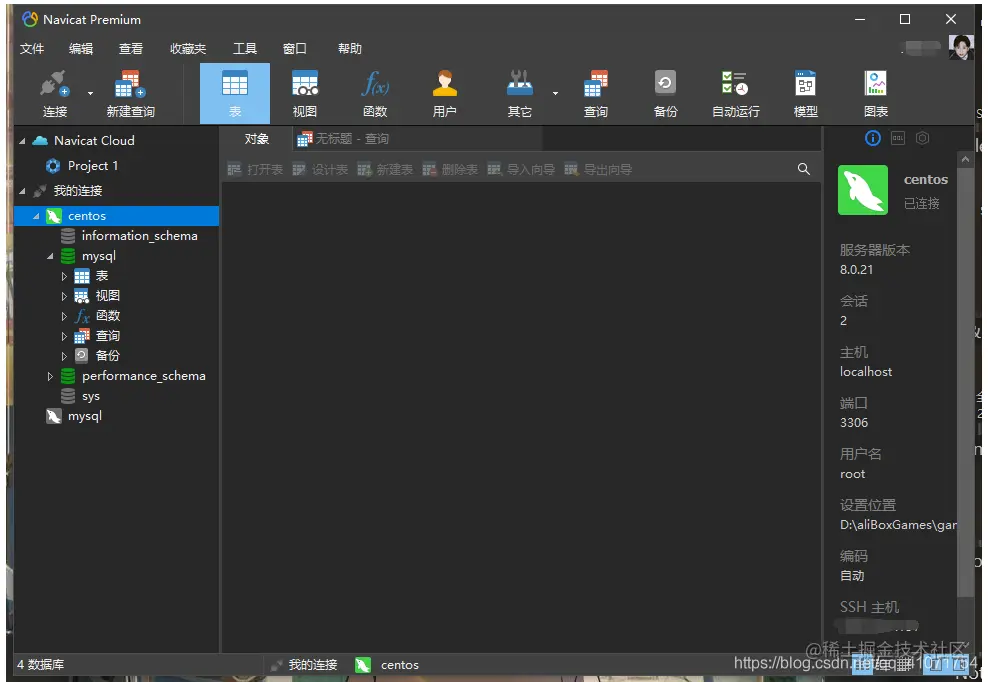The width and height of the screenshot is (988, 682).
Task: Select the sys database
Action: [x=90, y=396]
